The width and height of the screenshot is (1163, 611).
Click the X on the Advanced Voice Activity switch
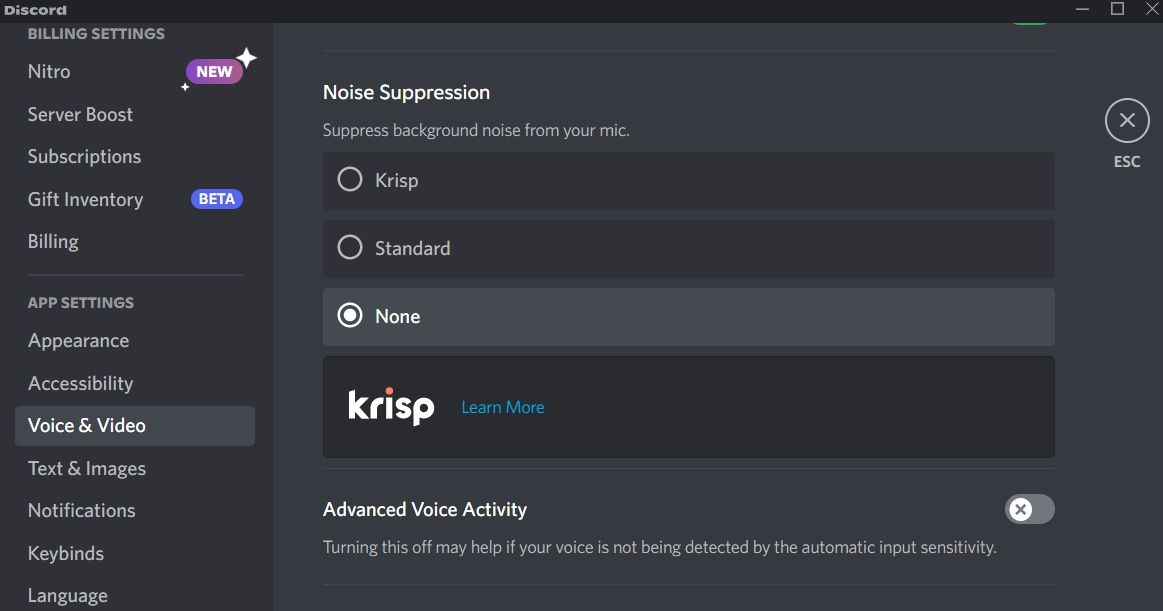[1021, 509]
